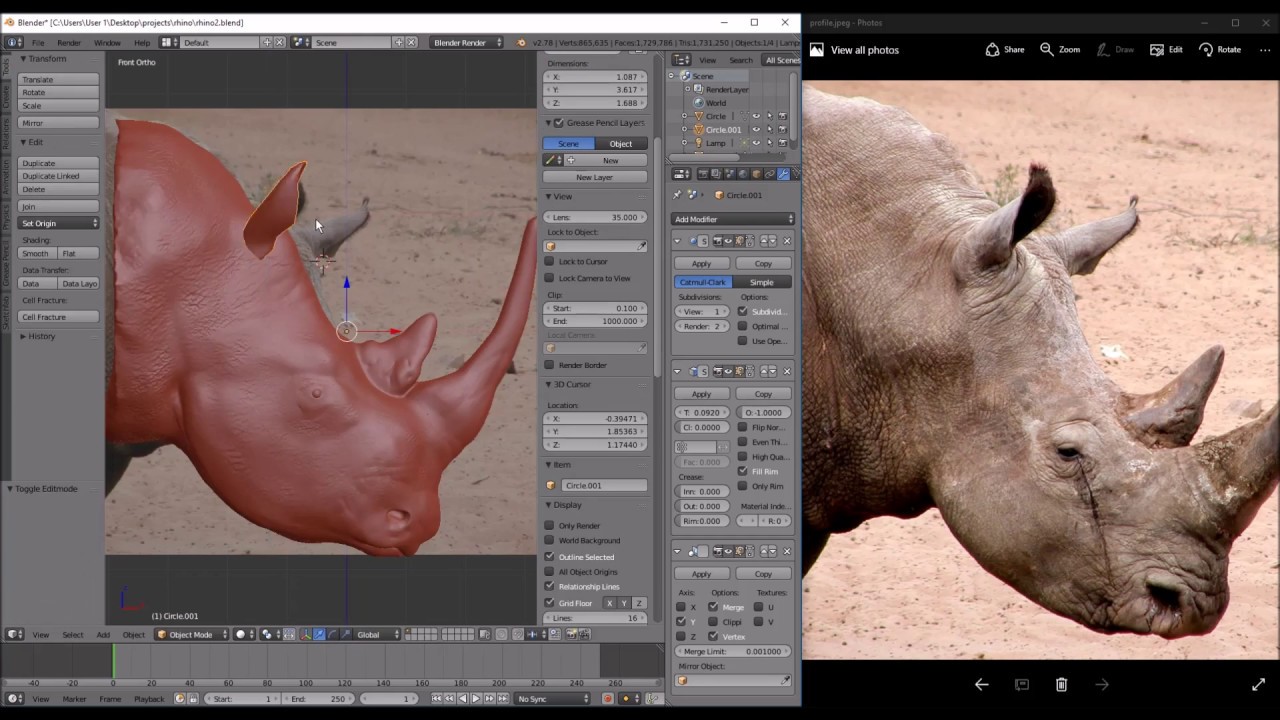
Task: Click Rotate icon in the Photos window
Action: [1220, 49]
